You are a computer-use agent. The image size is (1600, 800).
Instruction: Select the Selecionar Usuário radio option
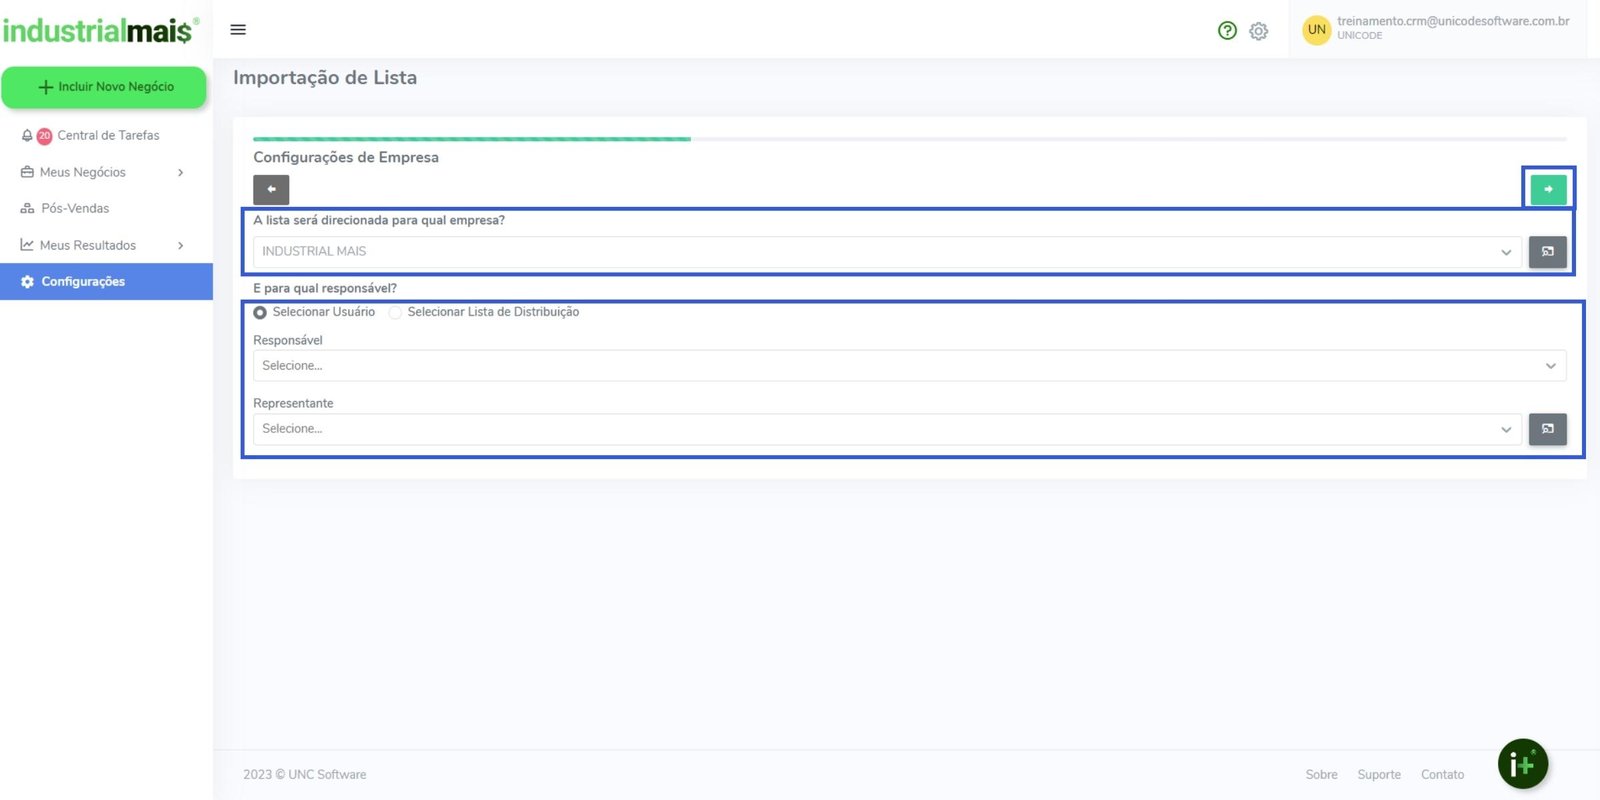click(260, 313)
